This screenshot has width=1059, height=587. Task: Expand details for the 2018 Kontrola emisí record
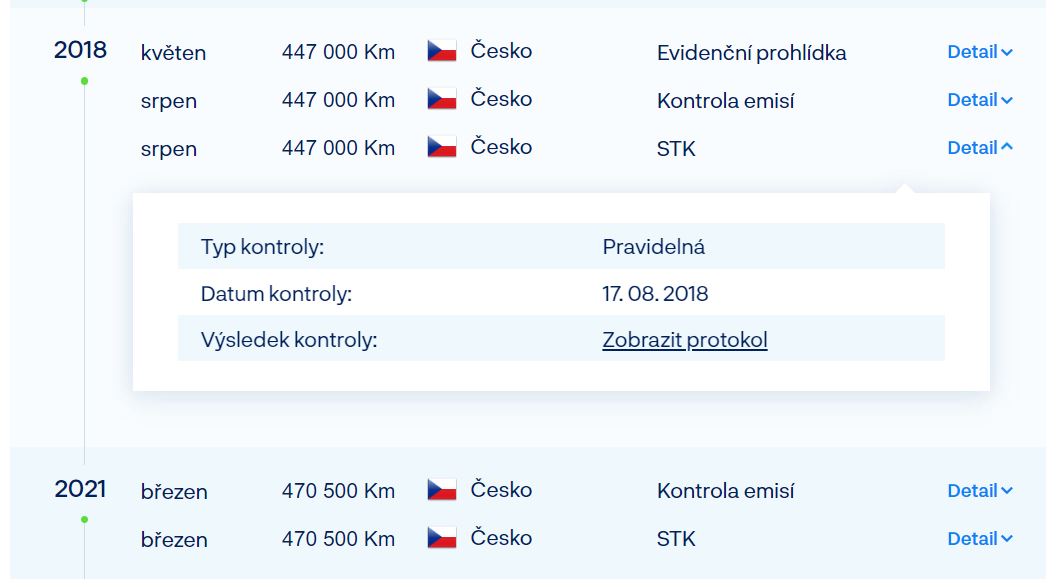pos(979,100)
